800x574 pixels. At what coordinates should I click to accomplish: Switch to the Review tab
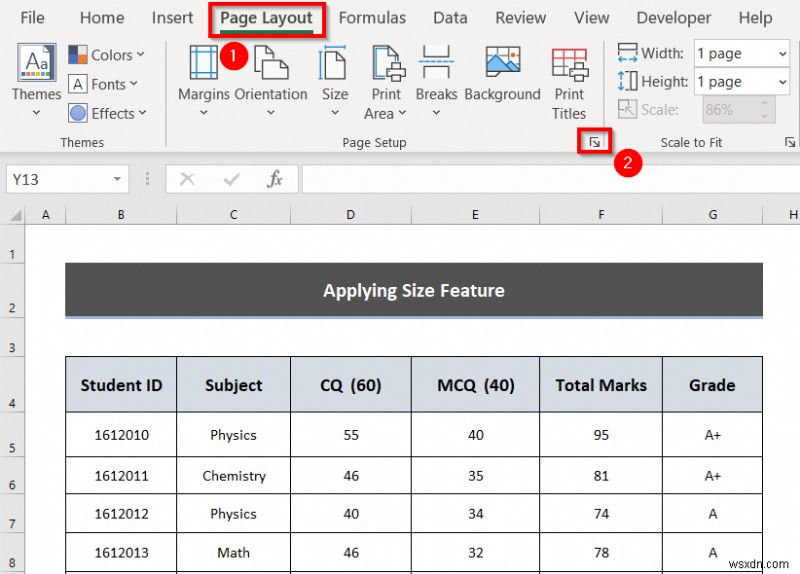[520, 18]
